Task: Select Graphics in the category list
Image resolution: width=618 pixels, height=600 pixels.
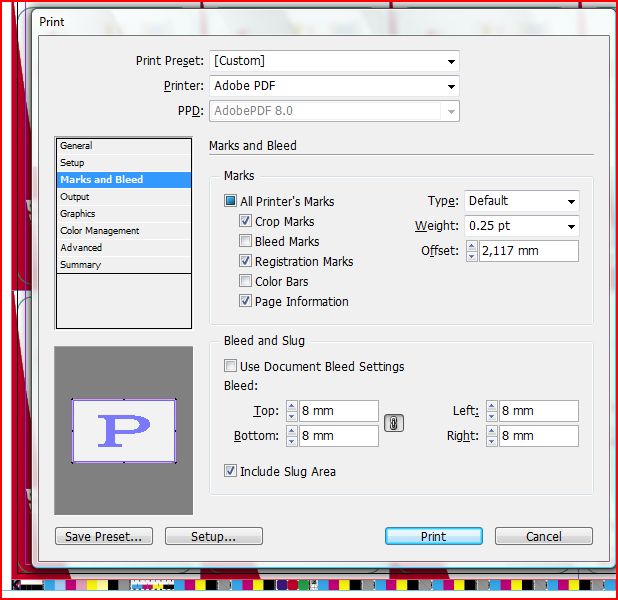Action: point(124,214)
